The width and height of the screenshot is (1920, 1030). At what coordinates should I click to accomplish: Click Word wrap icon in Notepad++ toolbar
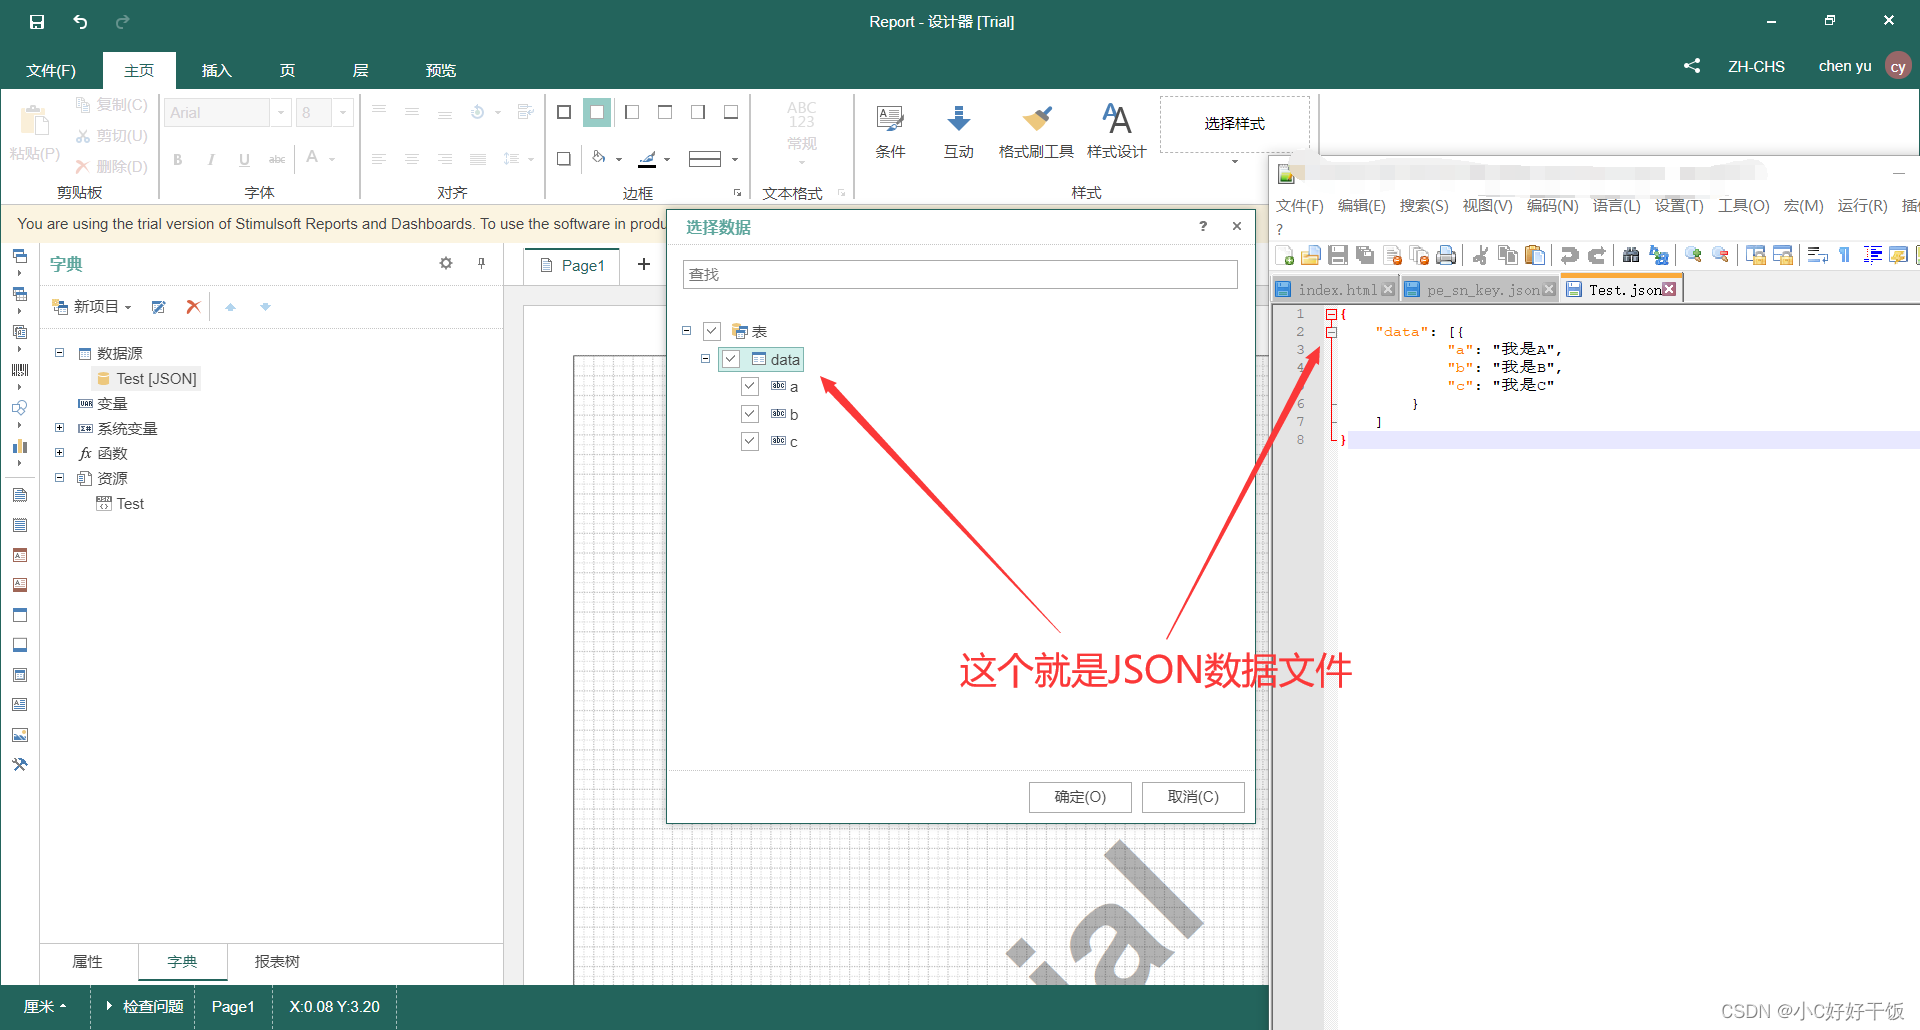tap(1818, 256)
